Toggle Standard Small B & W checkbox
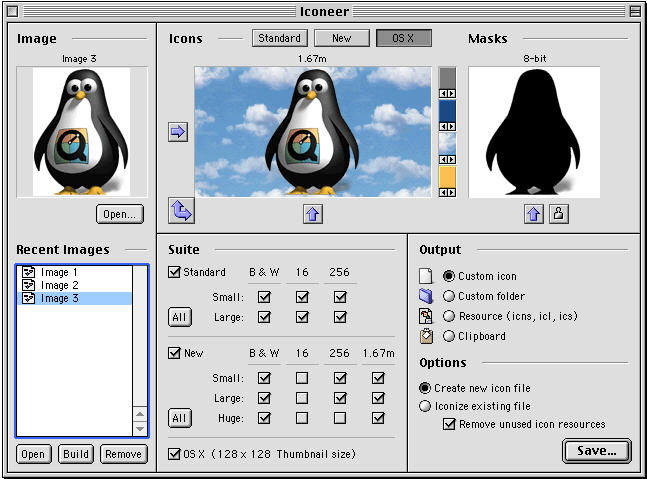 [x=264, y=297]
